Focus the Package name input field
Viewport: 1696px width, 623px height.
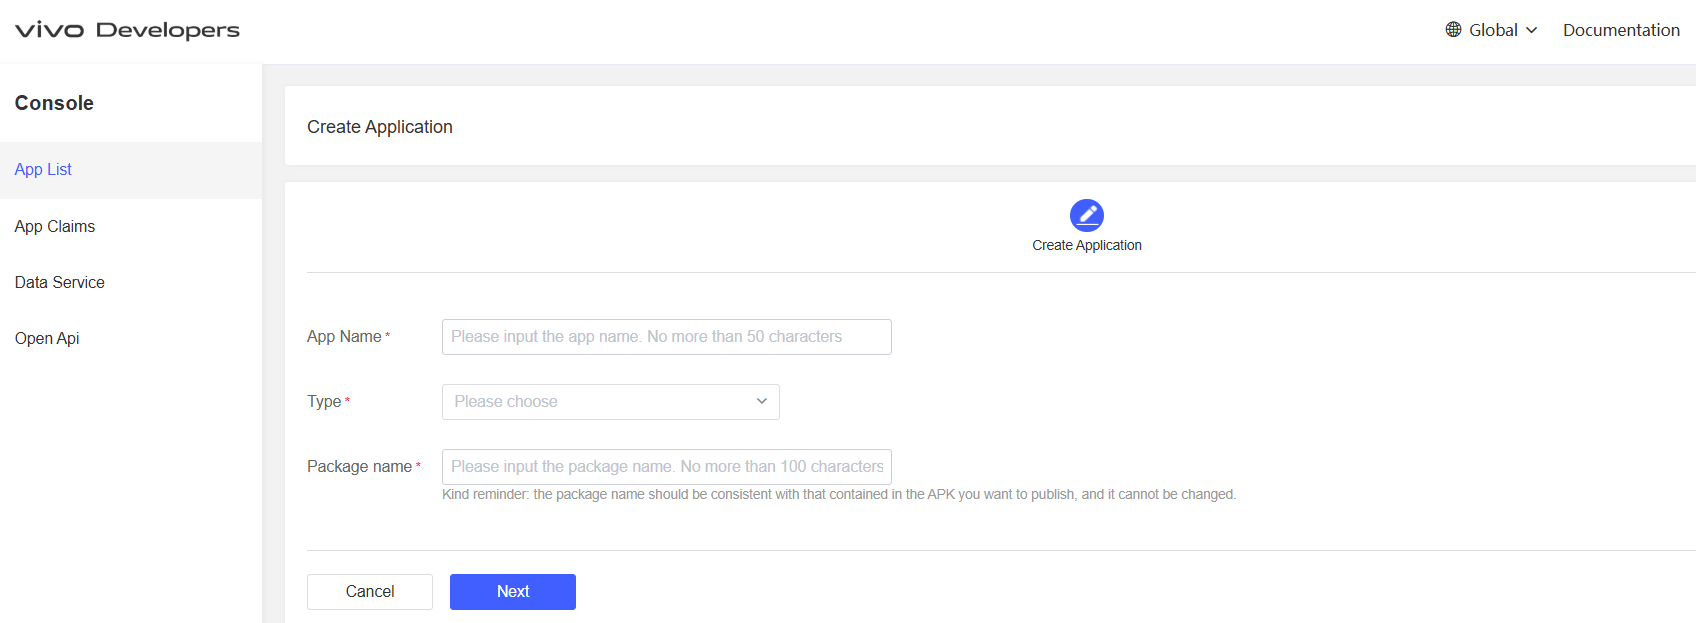[666, 467]
